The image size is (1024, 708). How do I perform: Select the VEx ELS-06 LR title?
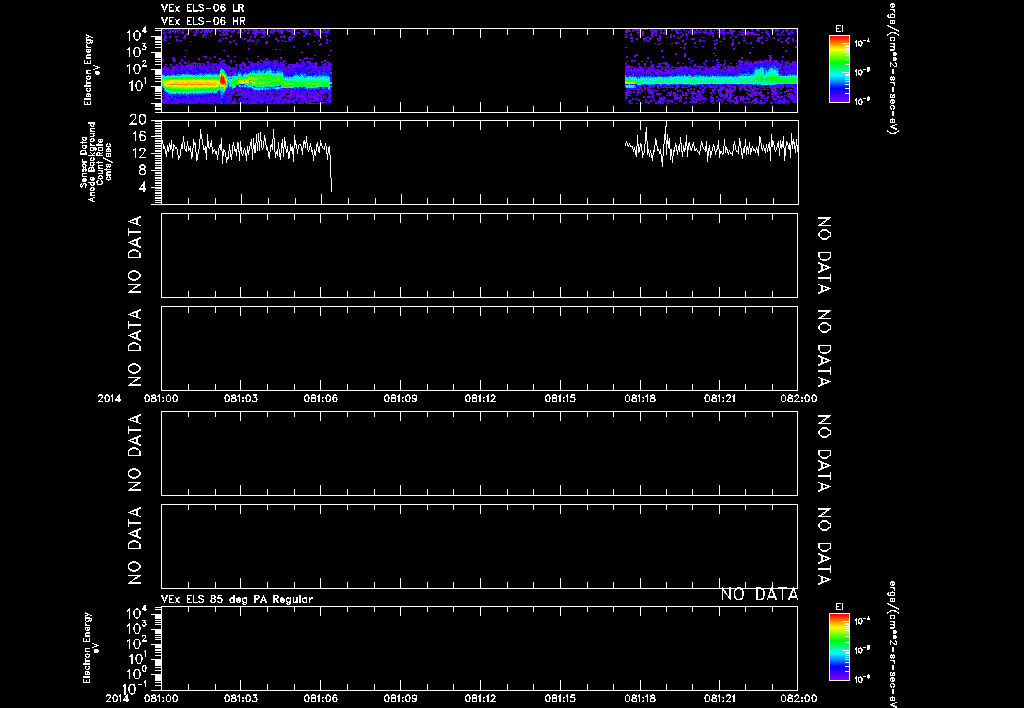[x=202, y=8]
